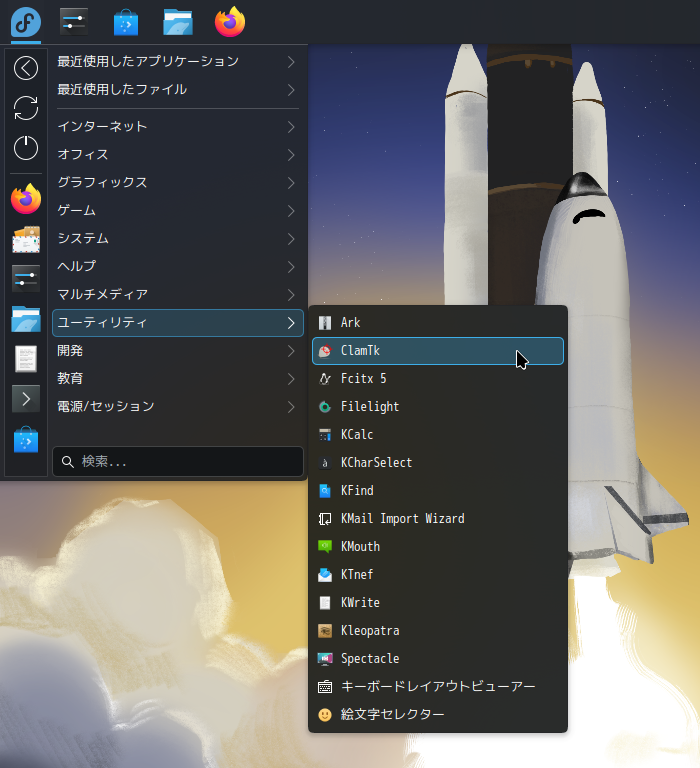Screen dimensions: 700x768
Task: Click the power off icon in sidebar
Action: [26, 147]
